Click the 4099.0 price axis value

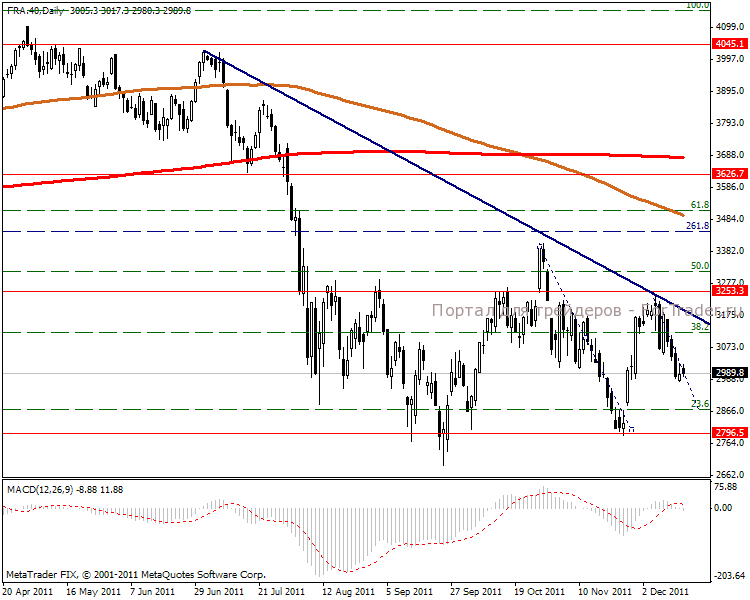(x=730, y=26)
